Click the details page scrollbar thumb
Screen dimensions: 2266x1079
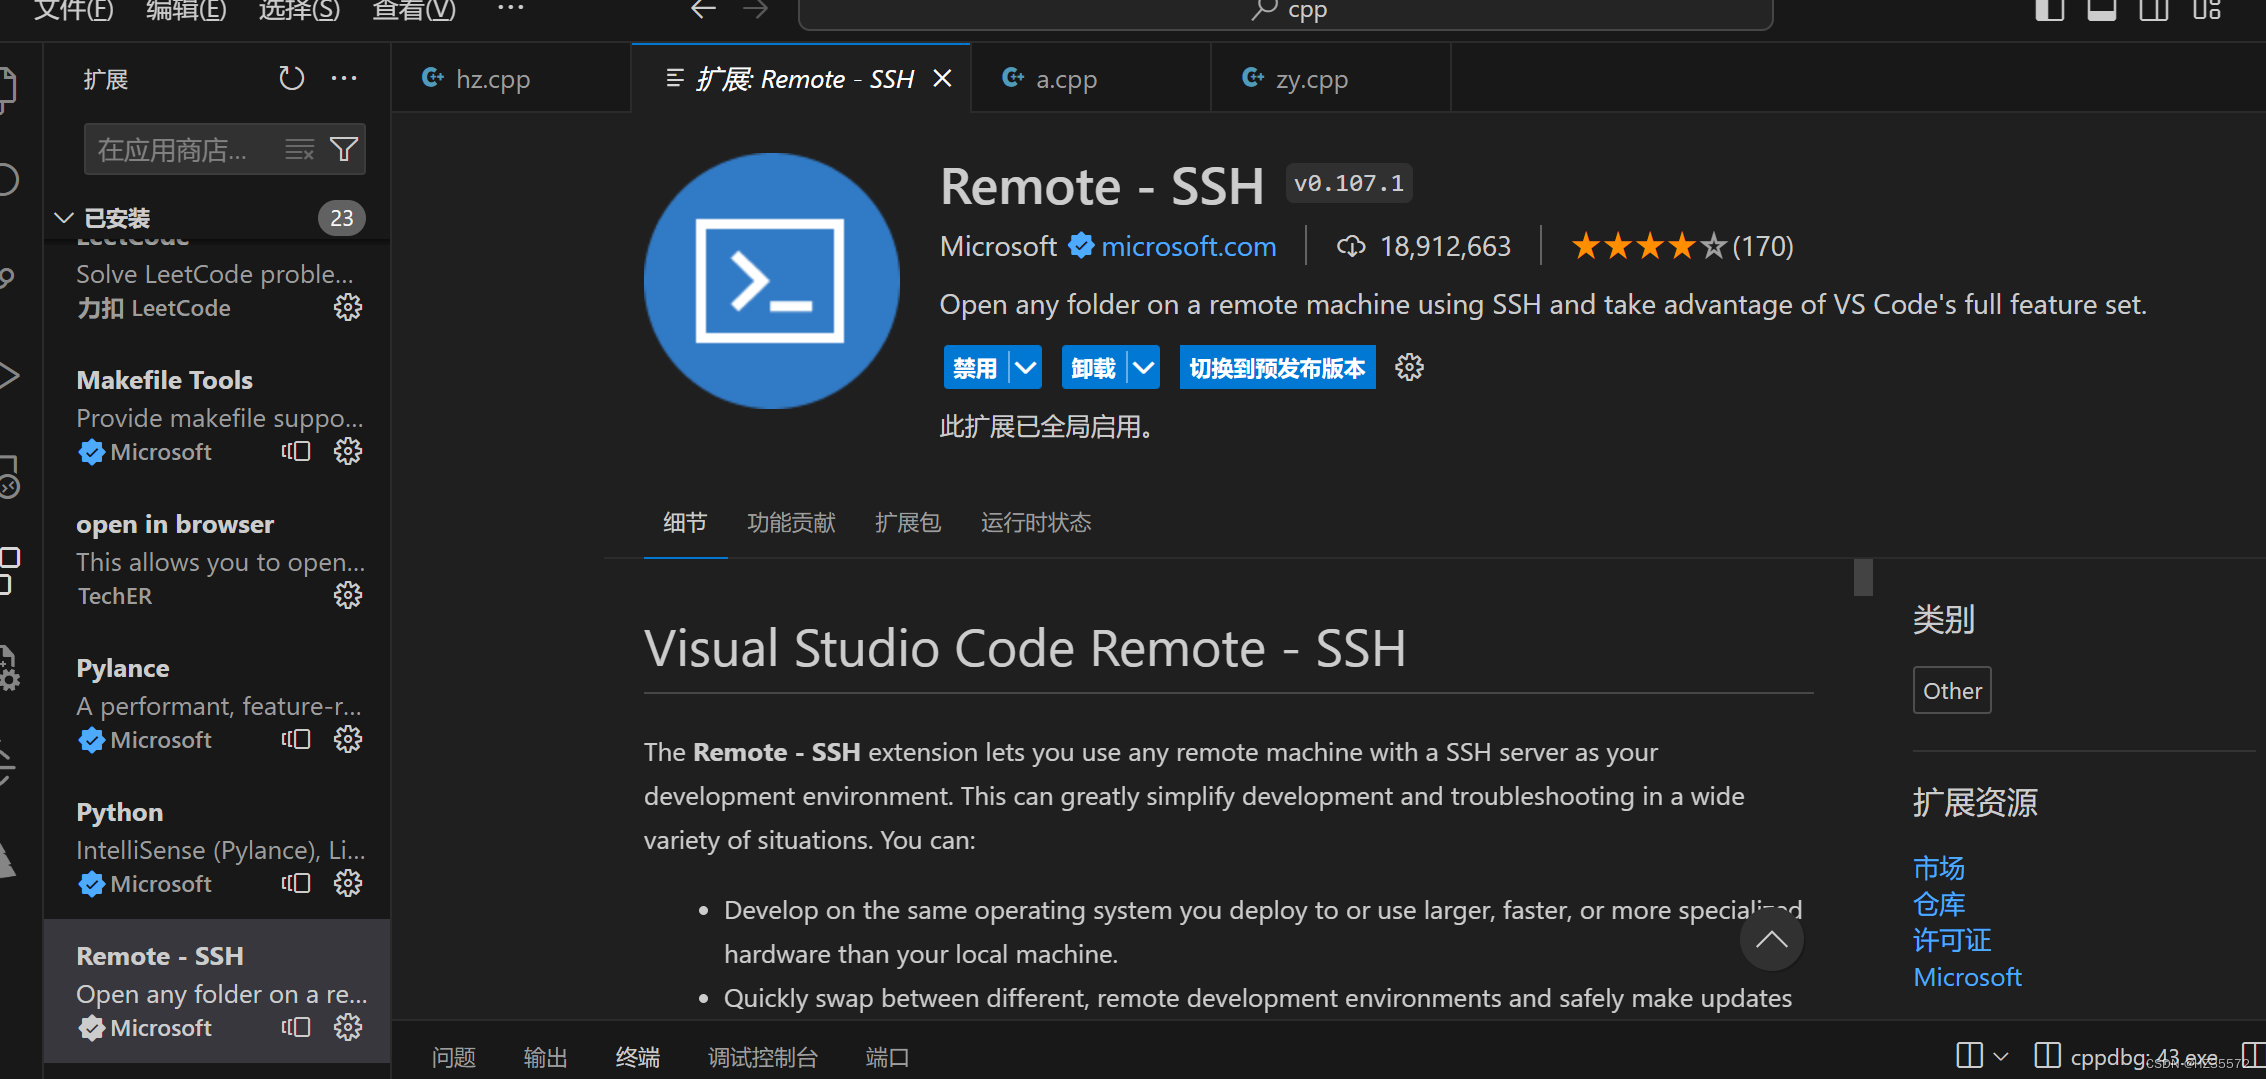[x=1863, y=577]
